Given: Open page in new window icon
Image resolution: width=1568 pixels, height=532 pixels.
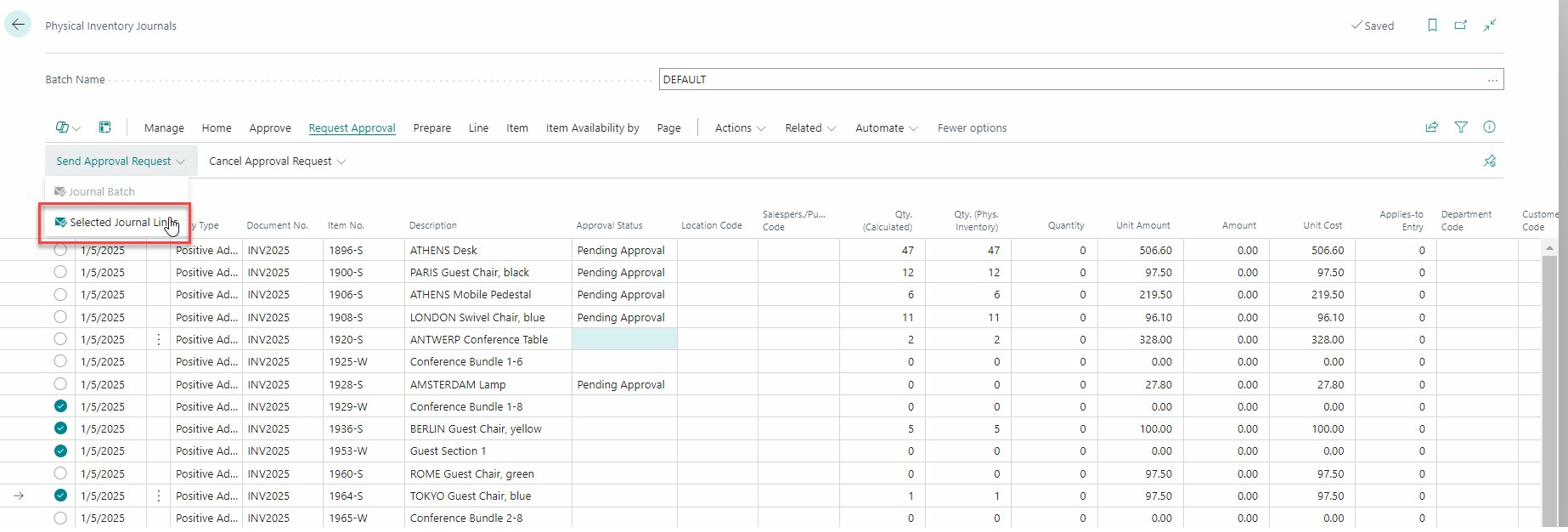Looking at the screenshot, I should [x=1460, y=26].
